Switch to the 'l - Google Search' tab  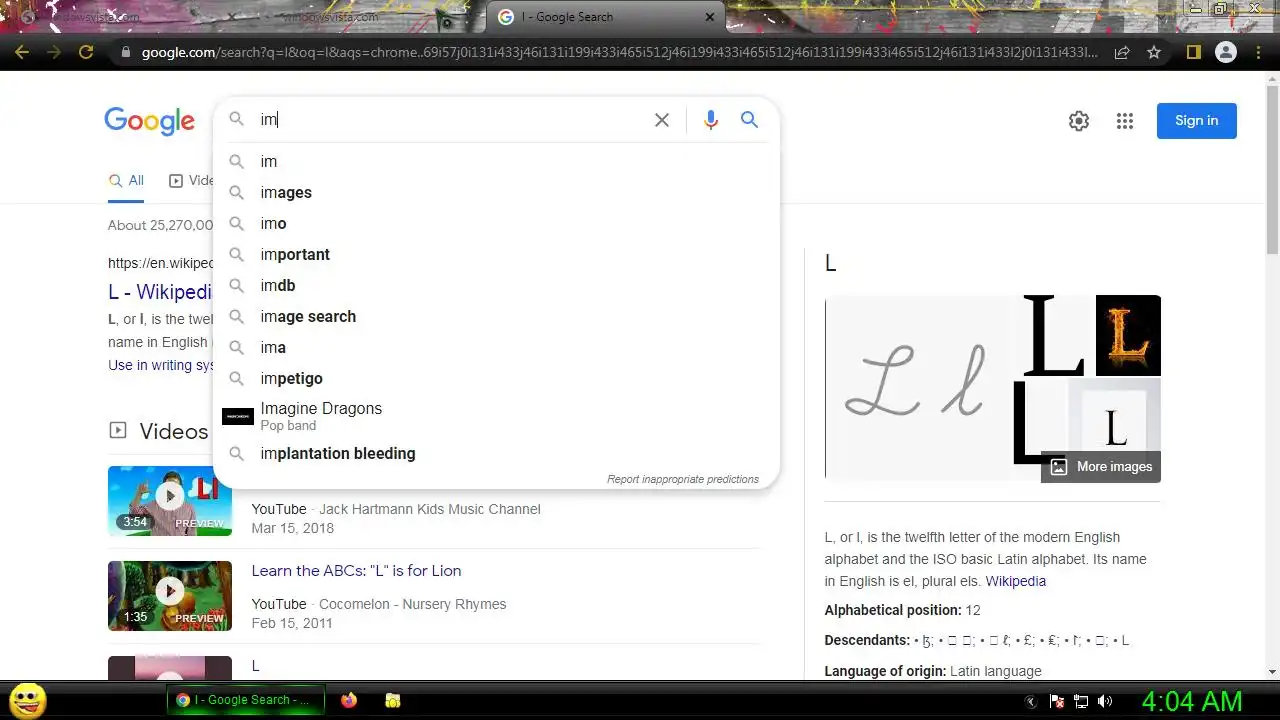(606, 17)
